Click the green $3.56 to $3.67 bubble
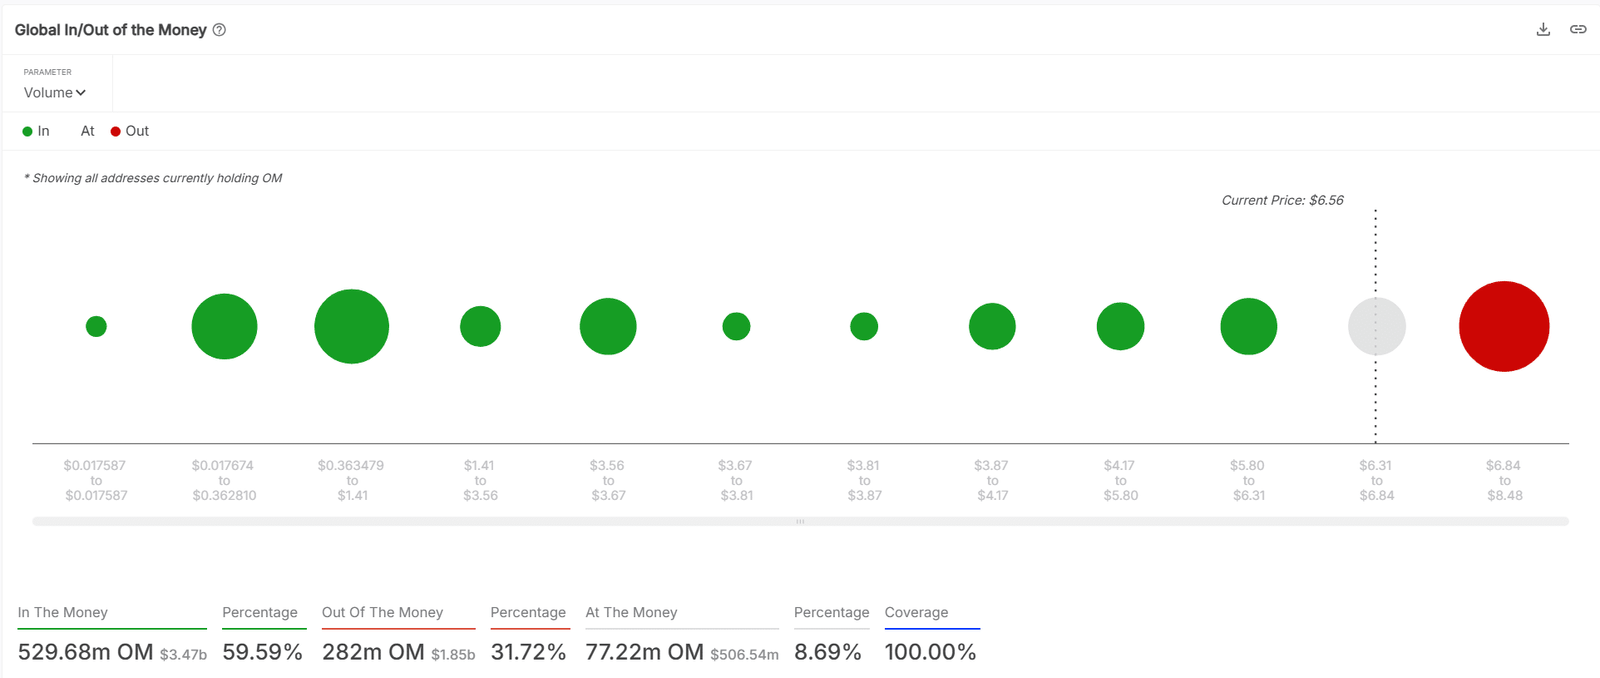 pyautogui.click(x=608, y=326)
